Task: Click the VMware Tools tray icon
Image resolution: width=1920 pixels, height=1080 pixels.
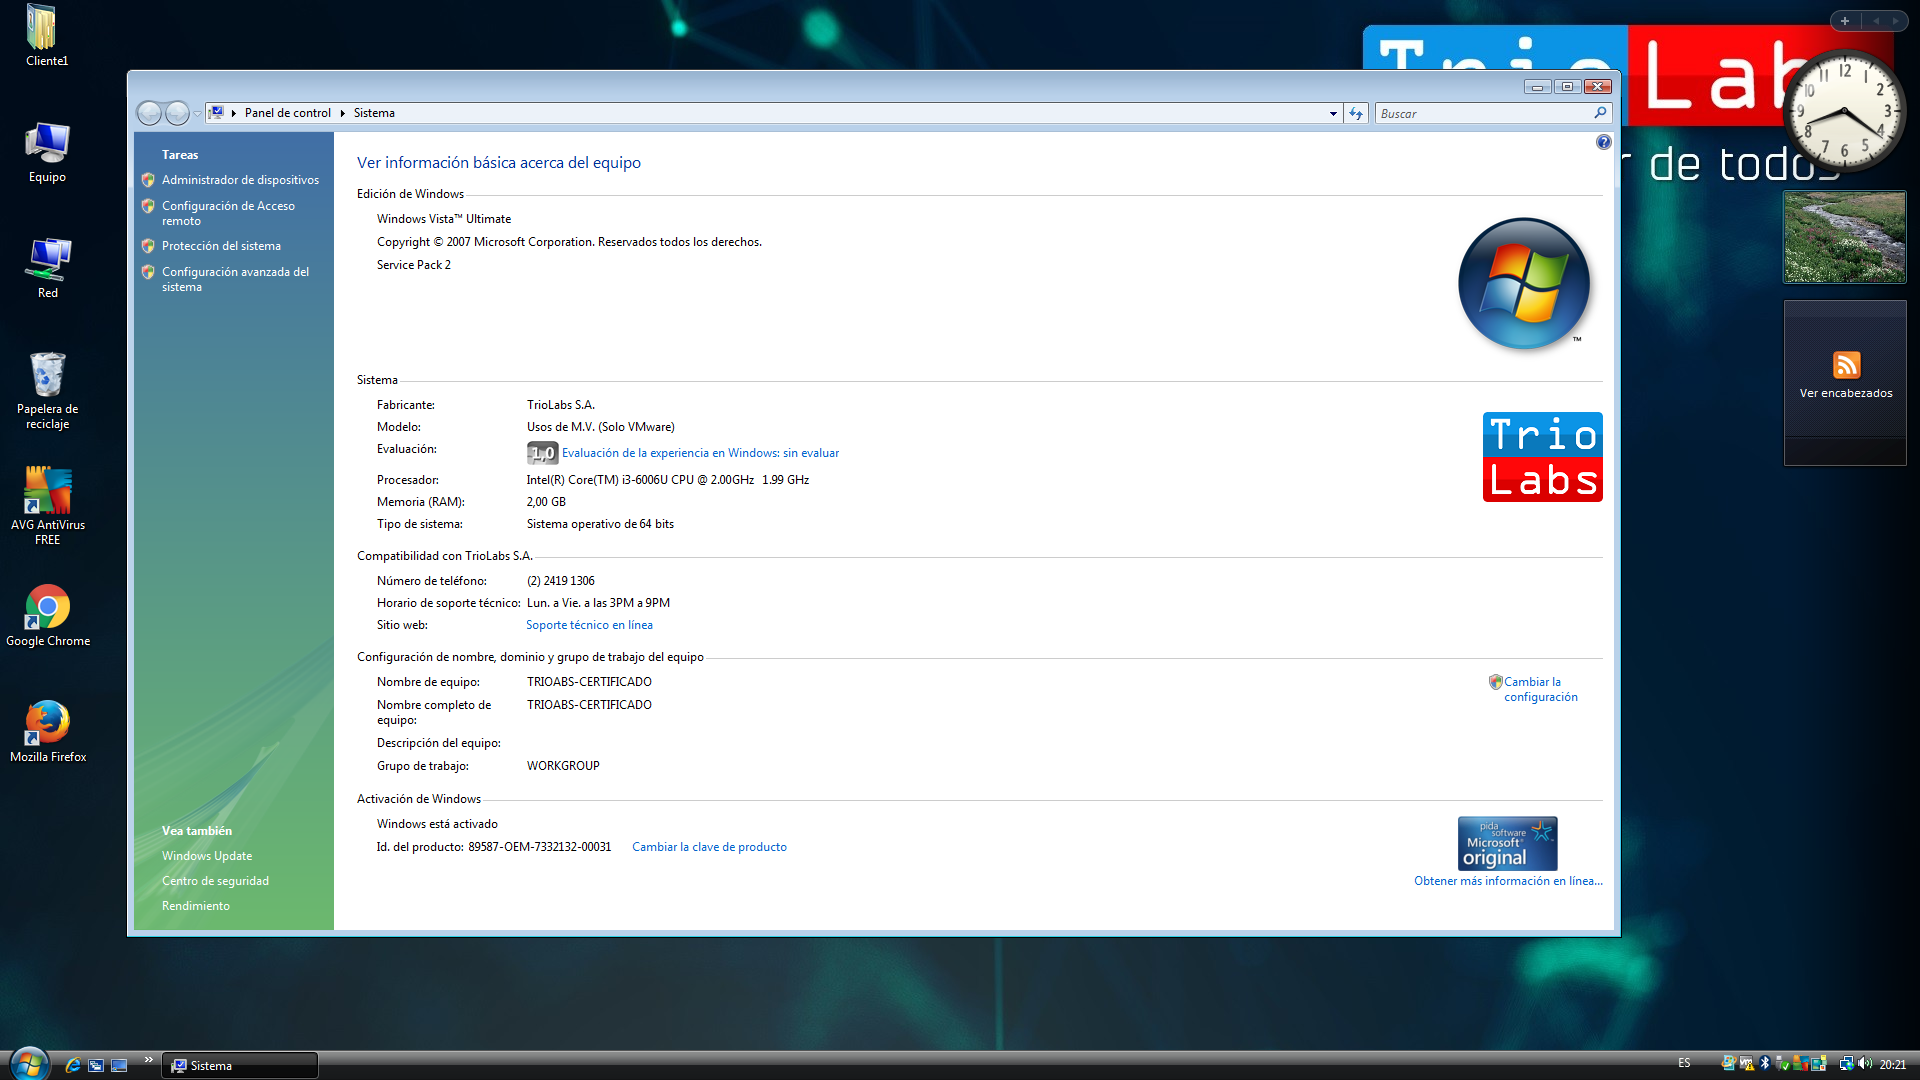Action: click(1746, 1063)
